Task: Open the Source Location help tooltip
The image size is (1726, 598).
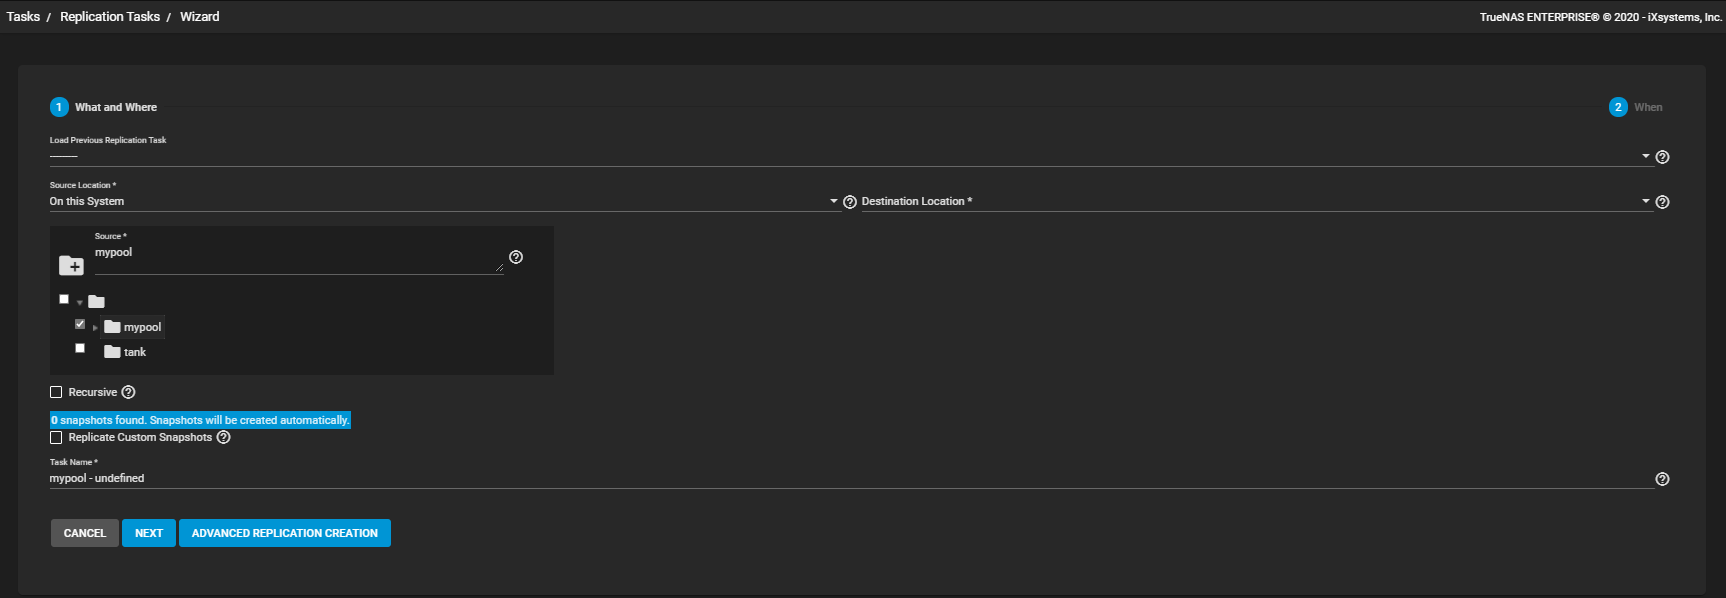Action: click(850, 202)
